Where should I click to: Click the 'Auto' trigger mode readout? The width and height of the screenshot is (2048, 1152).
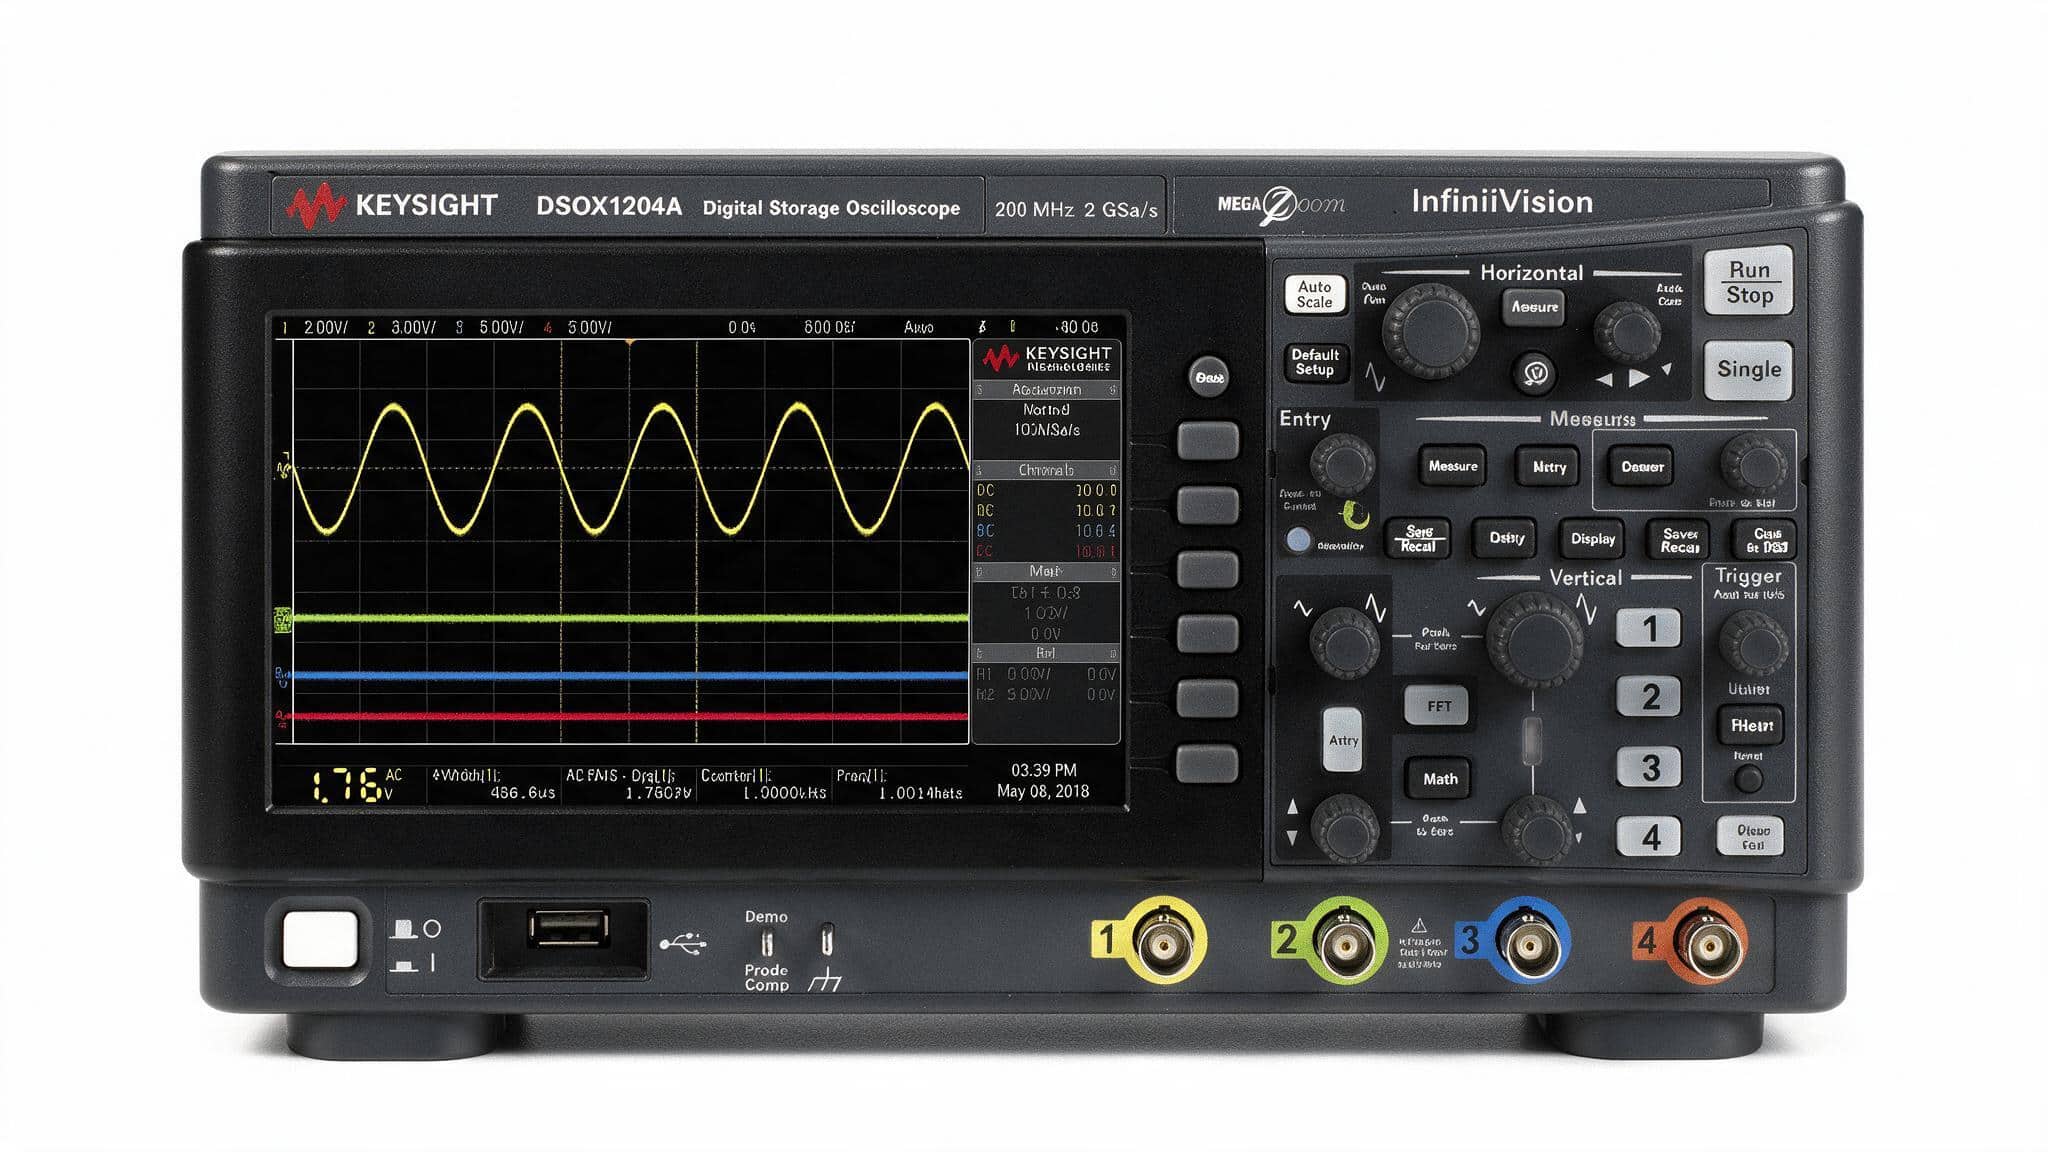click(x=918, y=327)
